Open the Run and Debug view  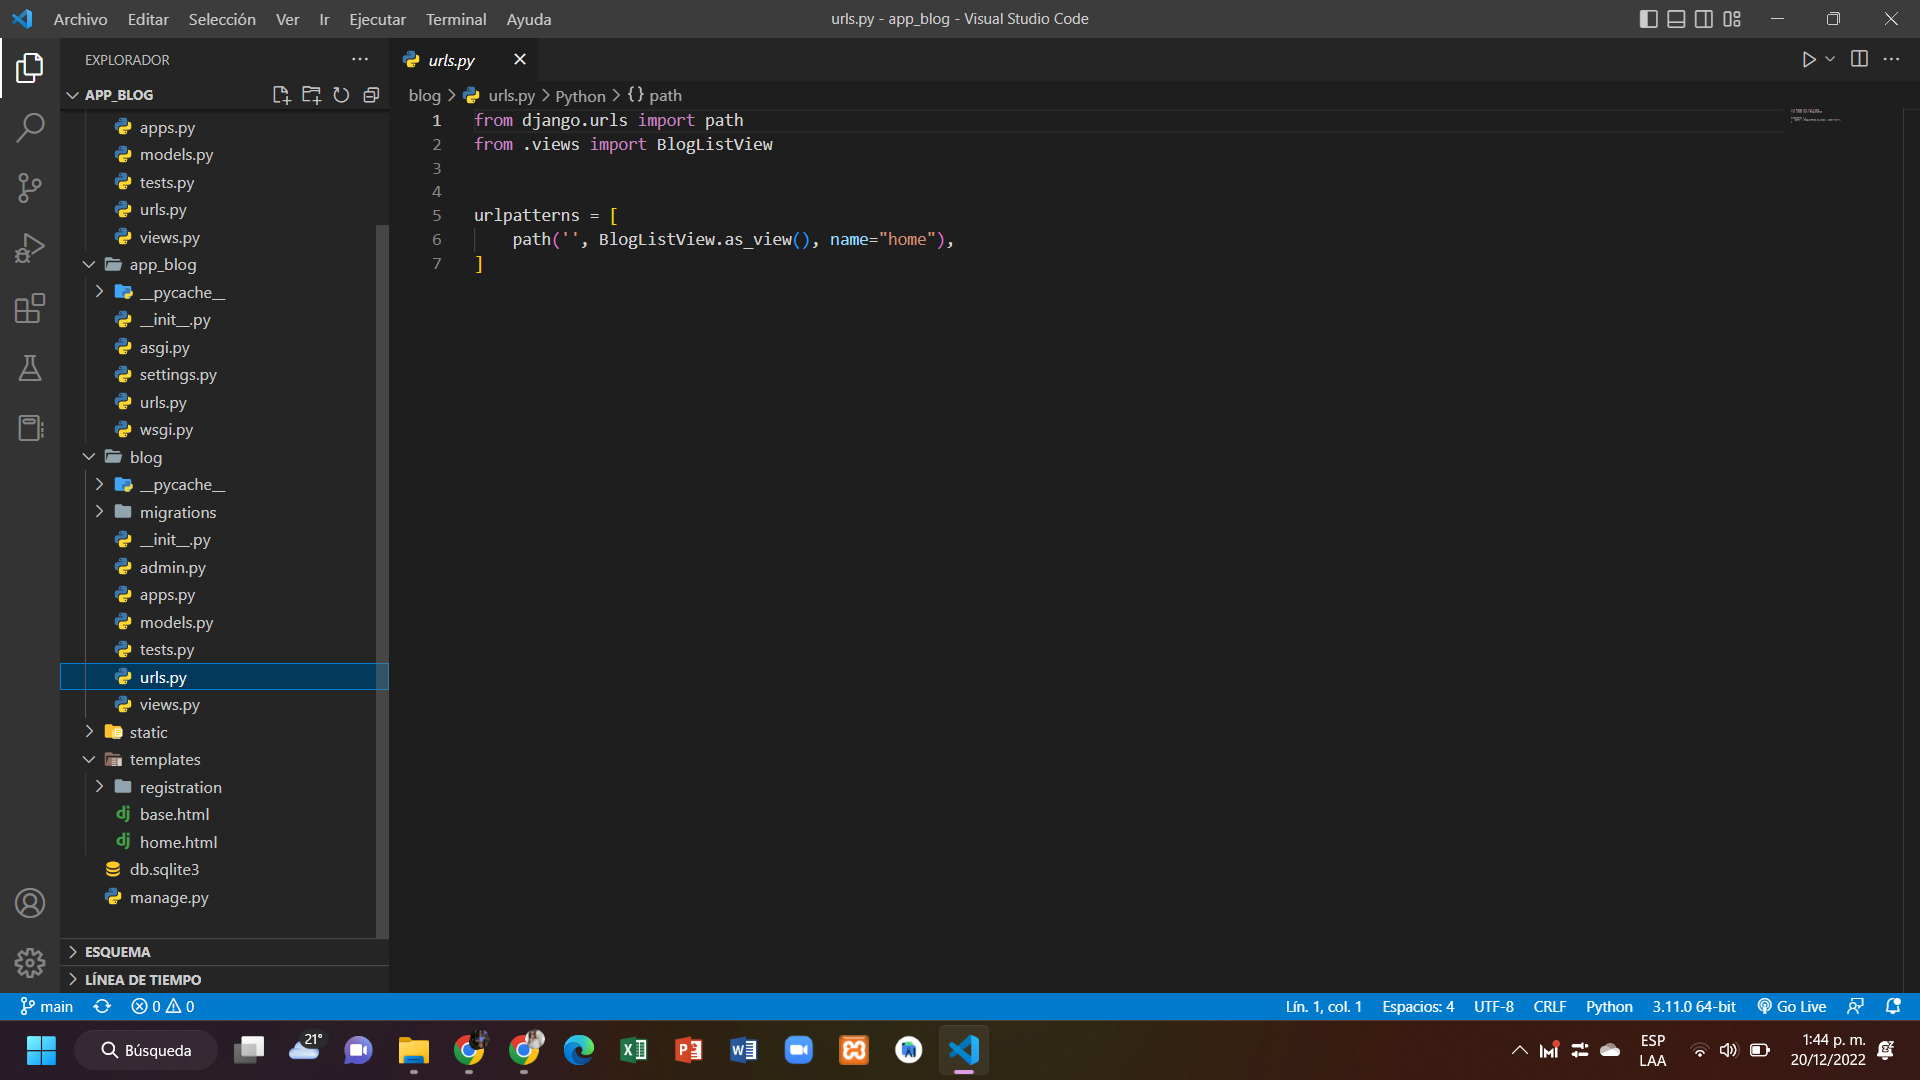click(x=30, y=247)
